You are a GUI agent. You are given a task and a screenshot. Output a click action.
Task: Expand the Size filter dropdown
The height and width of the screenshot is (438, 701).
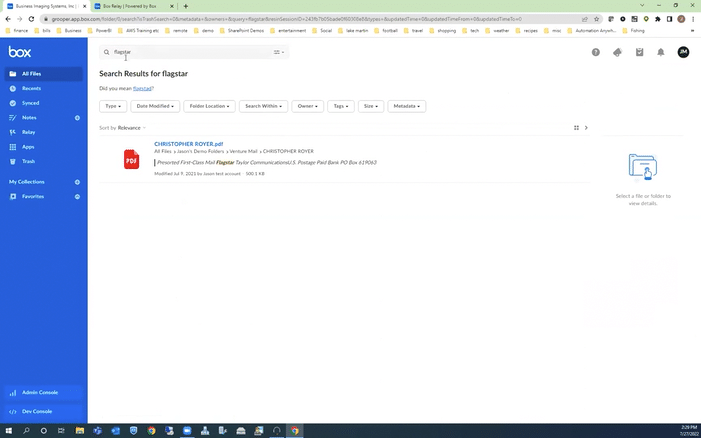pos(371,106)
